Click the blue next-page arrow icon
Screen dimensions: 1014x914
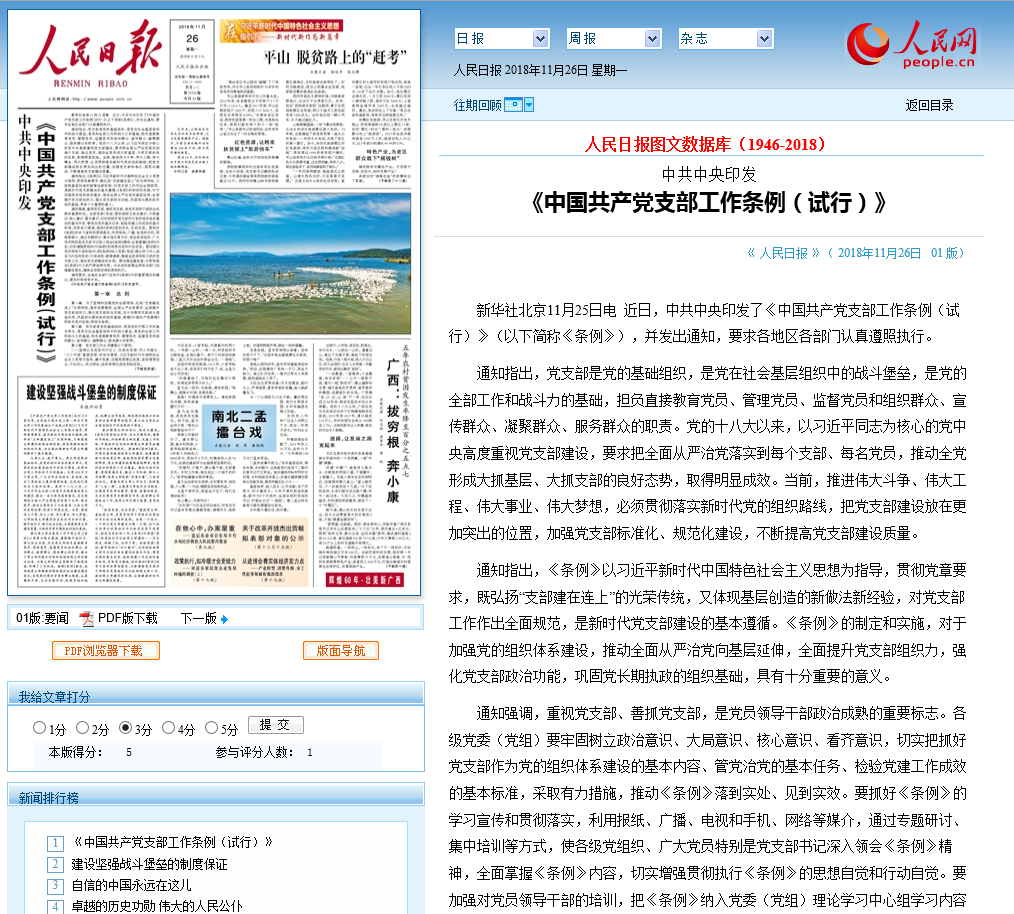click(224, 619)
